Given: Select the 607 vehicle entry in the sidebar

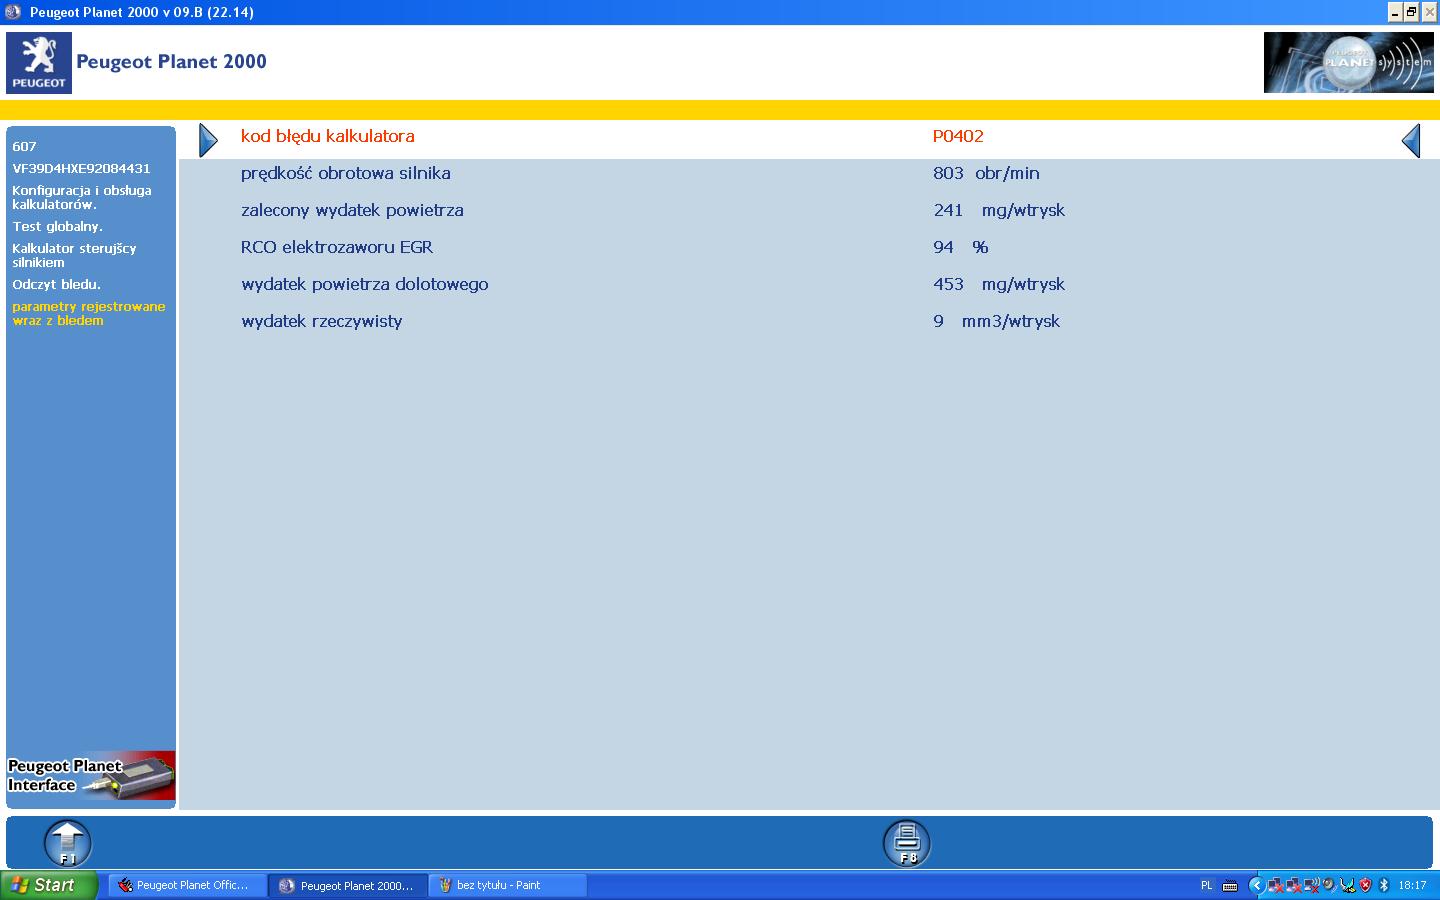Looking at the screenshot, I should (24, 146).
